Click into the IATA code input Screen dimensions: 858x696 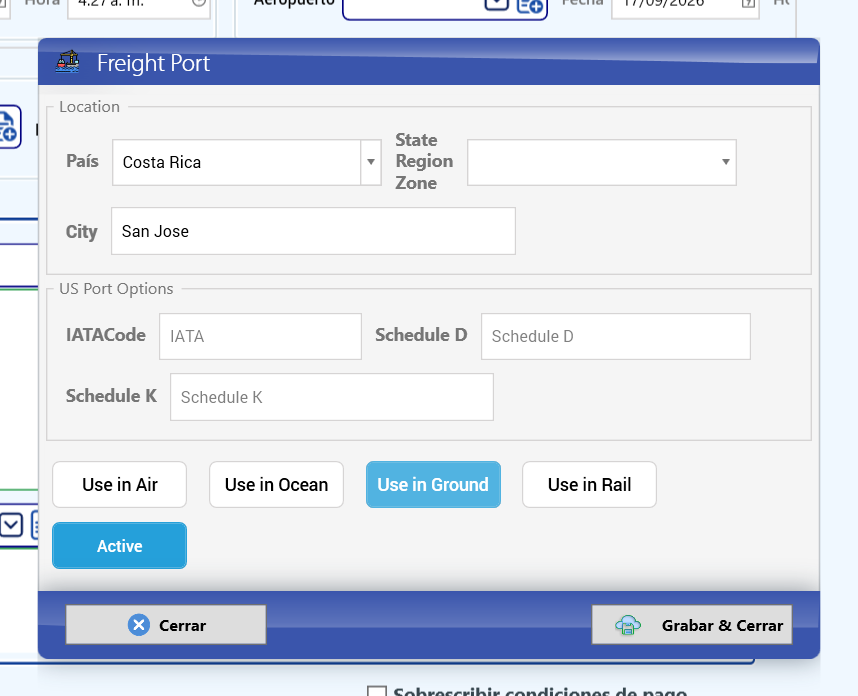pyautogui.click(x=260, y=337)
